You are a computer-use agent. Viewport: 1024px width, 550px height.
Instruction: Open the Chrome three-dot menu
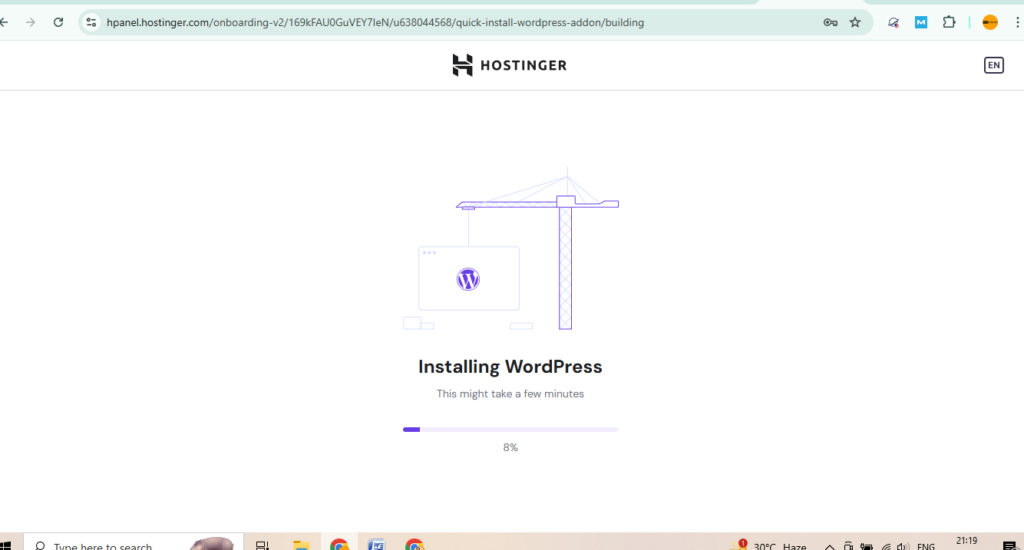(x=1017, y=22)
